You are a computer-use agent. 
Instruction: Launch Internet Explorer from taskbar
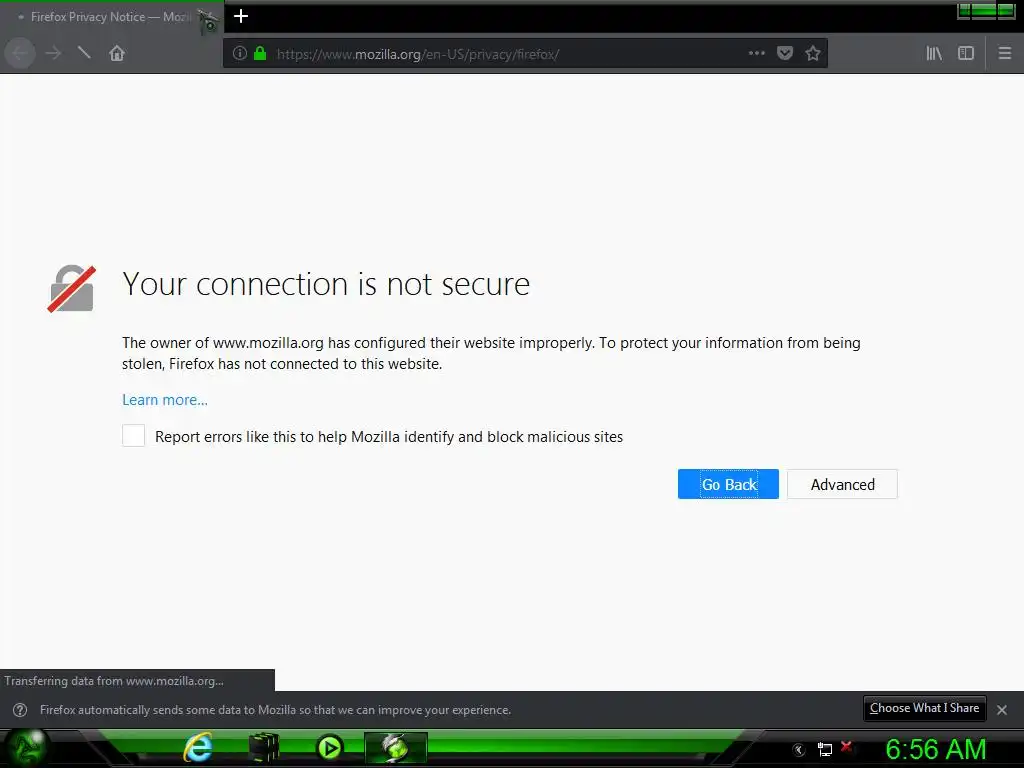point(198,748)
